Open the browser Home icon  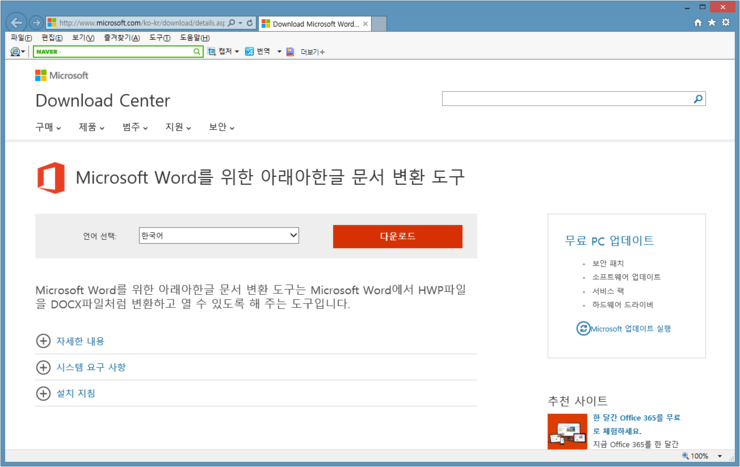[x=698, y=22]
